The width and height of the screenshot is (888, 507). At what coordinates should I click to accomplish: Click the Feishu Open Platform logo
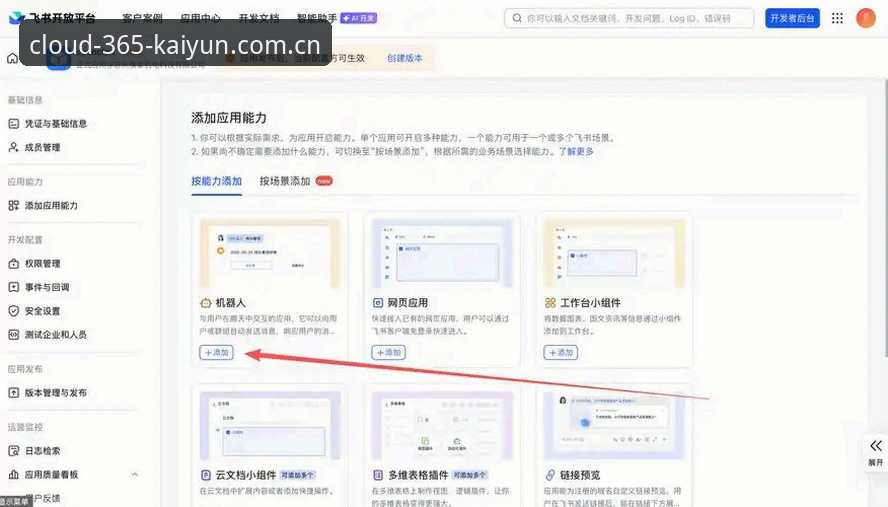(x=52, y=18)
